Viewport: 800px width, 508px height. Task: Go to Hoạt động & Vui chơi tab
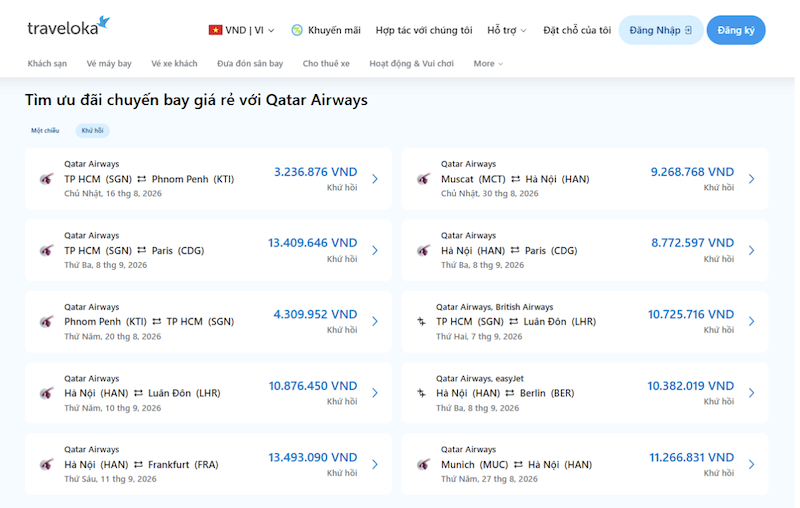point(411,64)
